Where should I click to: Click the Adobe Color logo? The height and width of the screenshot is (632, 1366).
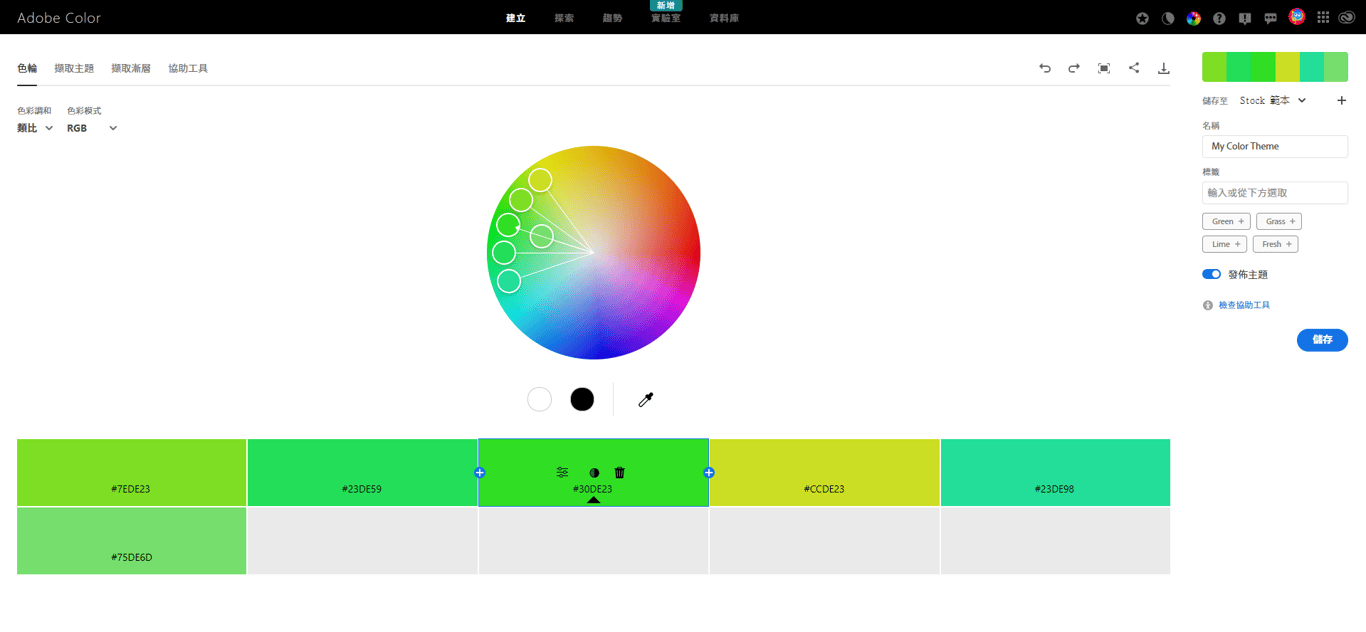pyautogui.click(x=59, y=18)
